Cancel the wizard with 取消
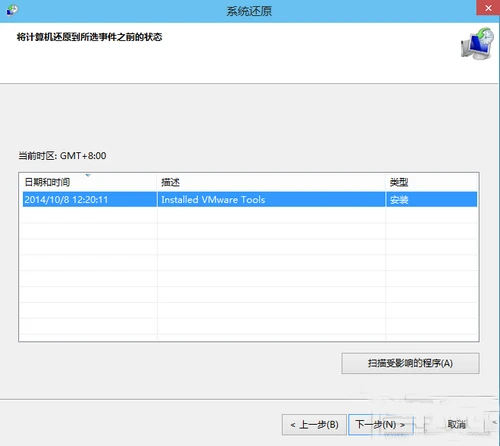 point(456,425)
